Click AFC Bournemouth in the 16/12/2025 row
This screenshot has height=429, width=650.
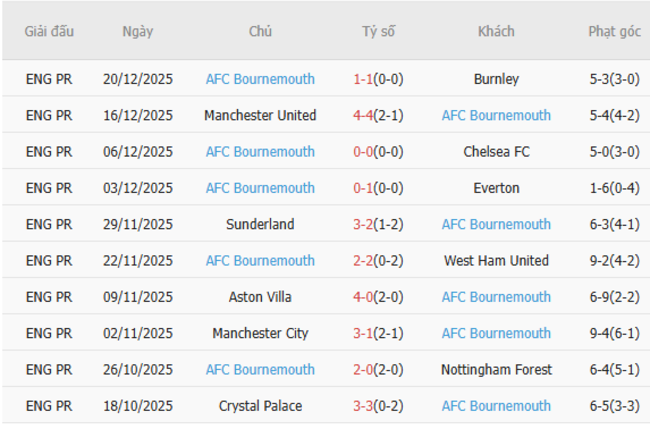(x=496, y=116)
